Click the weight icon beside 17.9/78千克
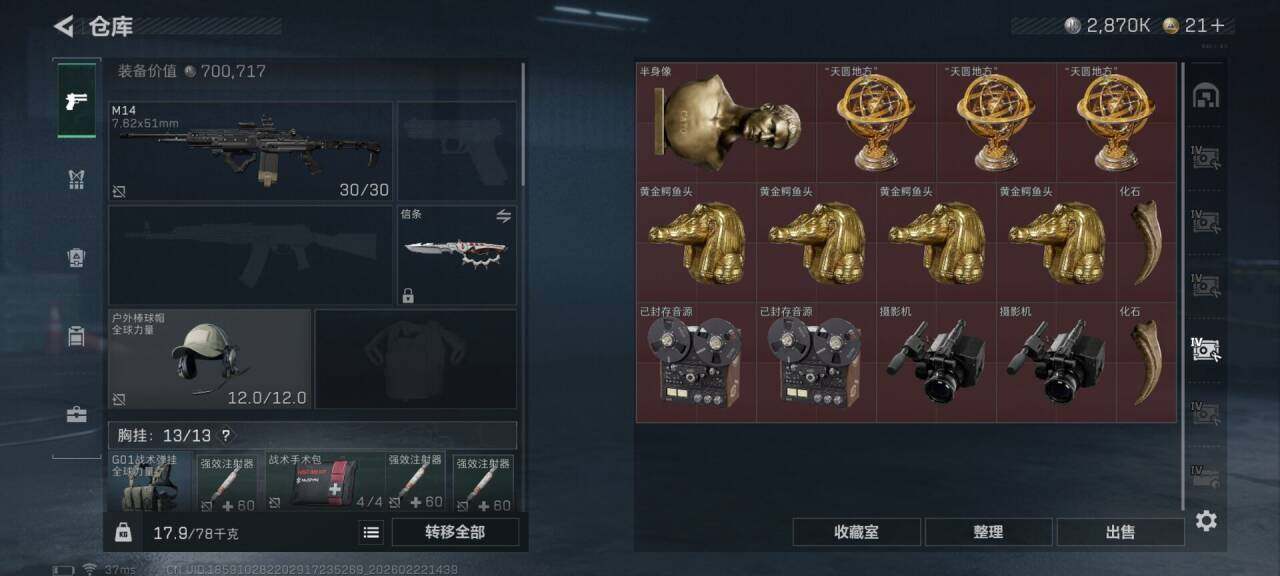The image size is (1280, 576). (123, 532)
